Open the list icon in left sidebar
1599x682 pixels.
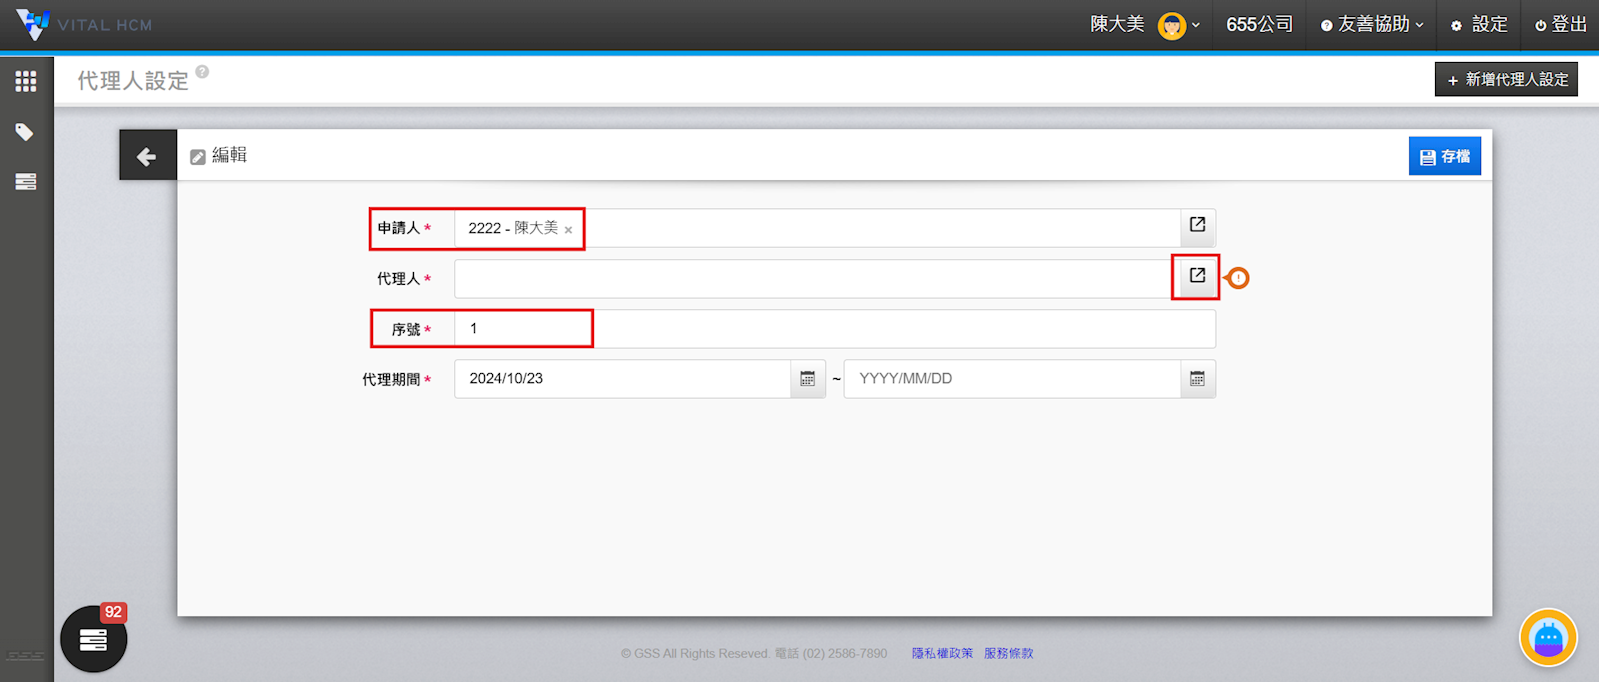(x=26, y=181)
